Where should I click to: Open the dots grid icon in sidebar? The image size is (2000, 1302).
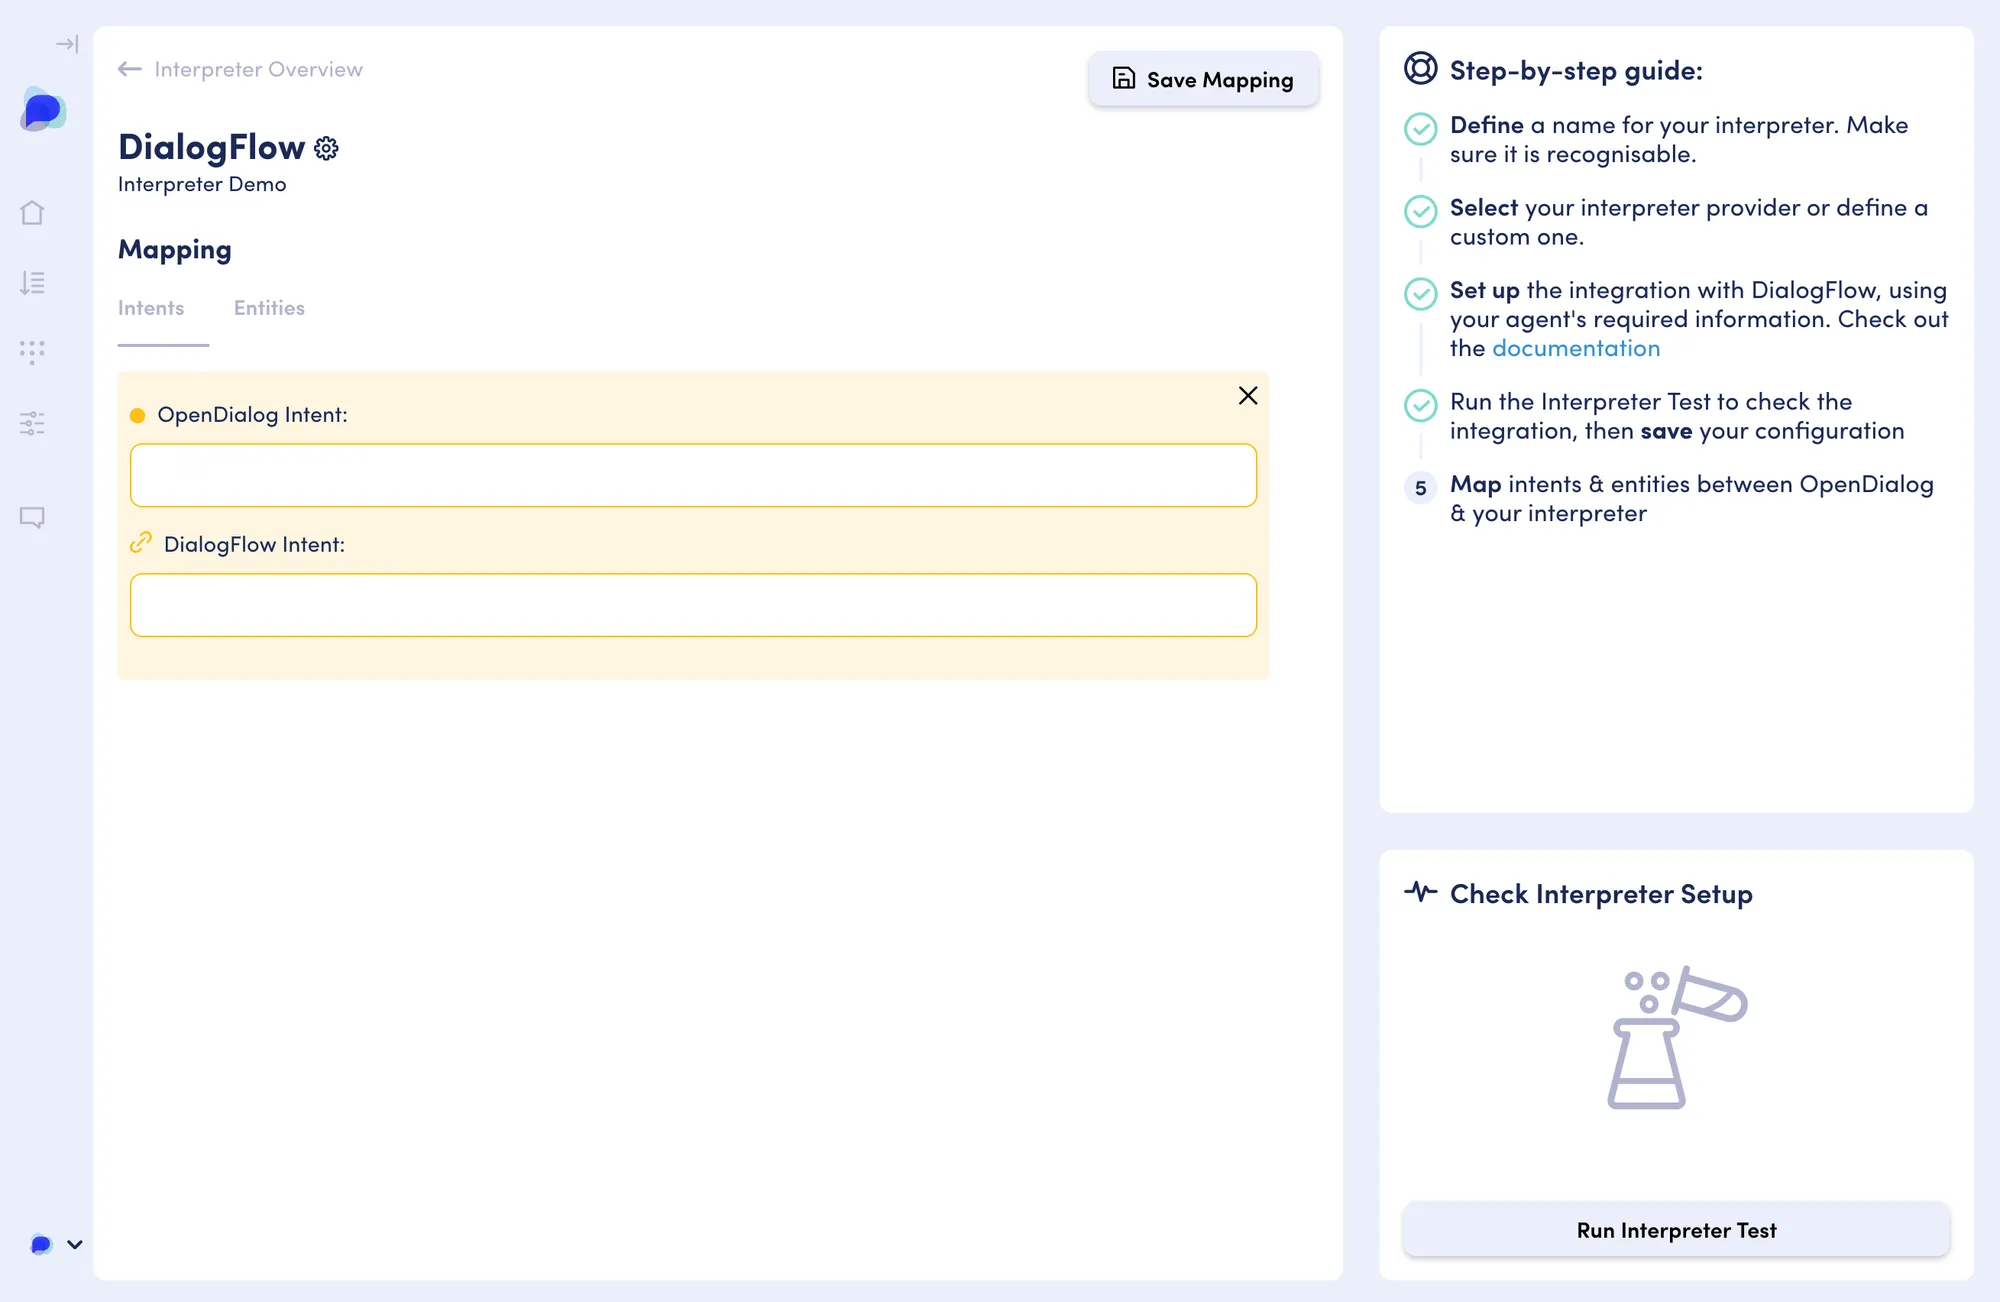coord(32,352)
